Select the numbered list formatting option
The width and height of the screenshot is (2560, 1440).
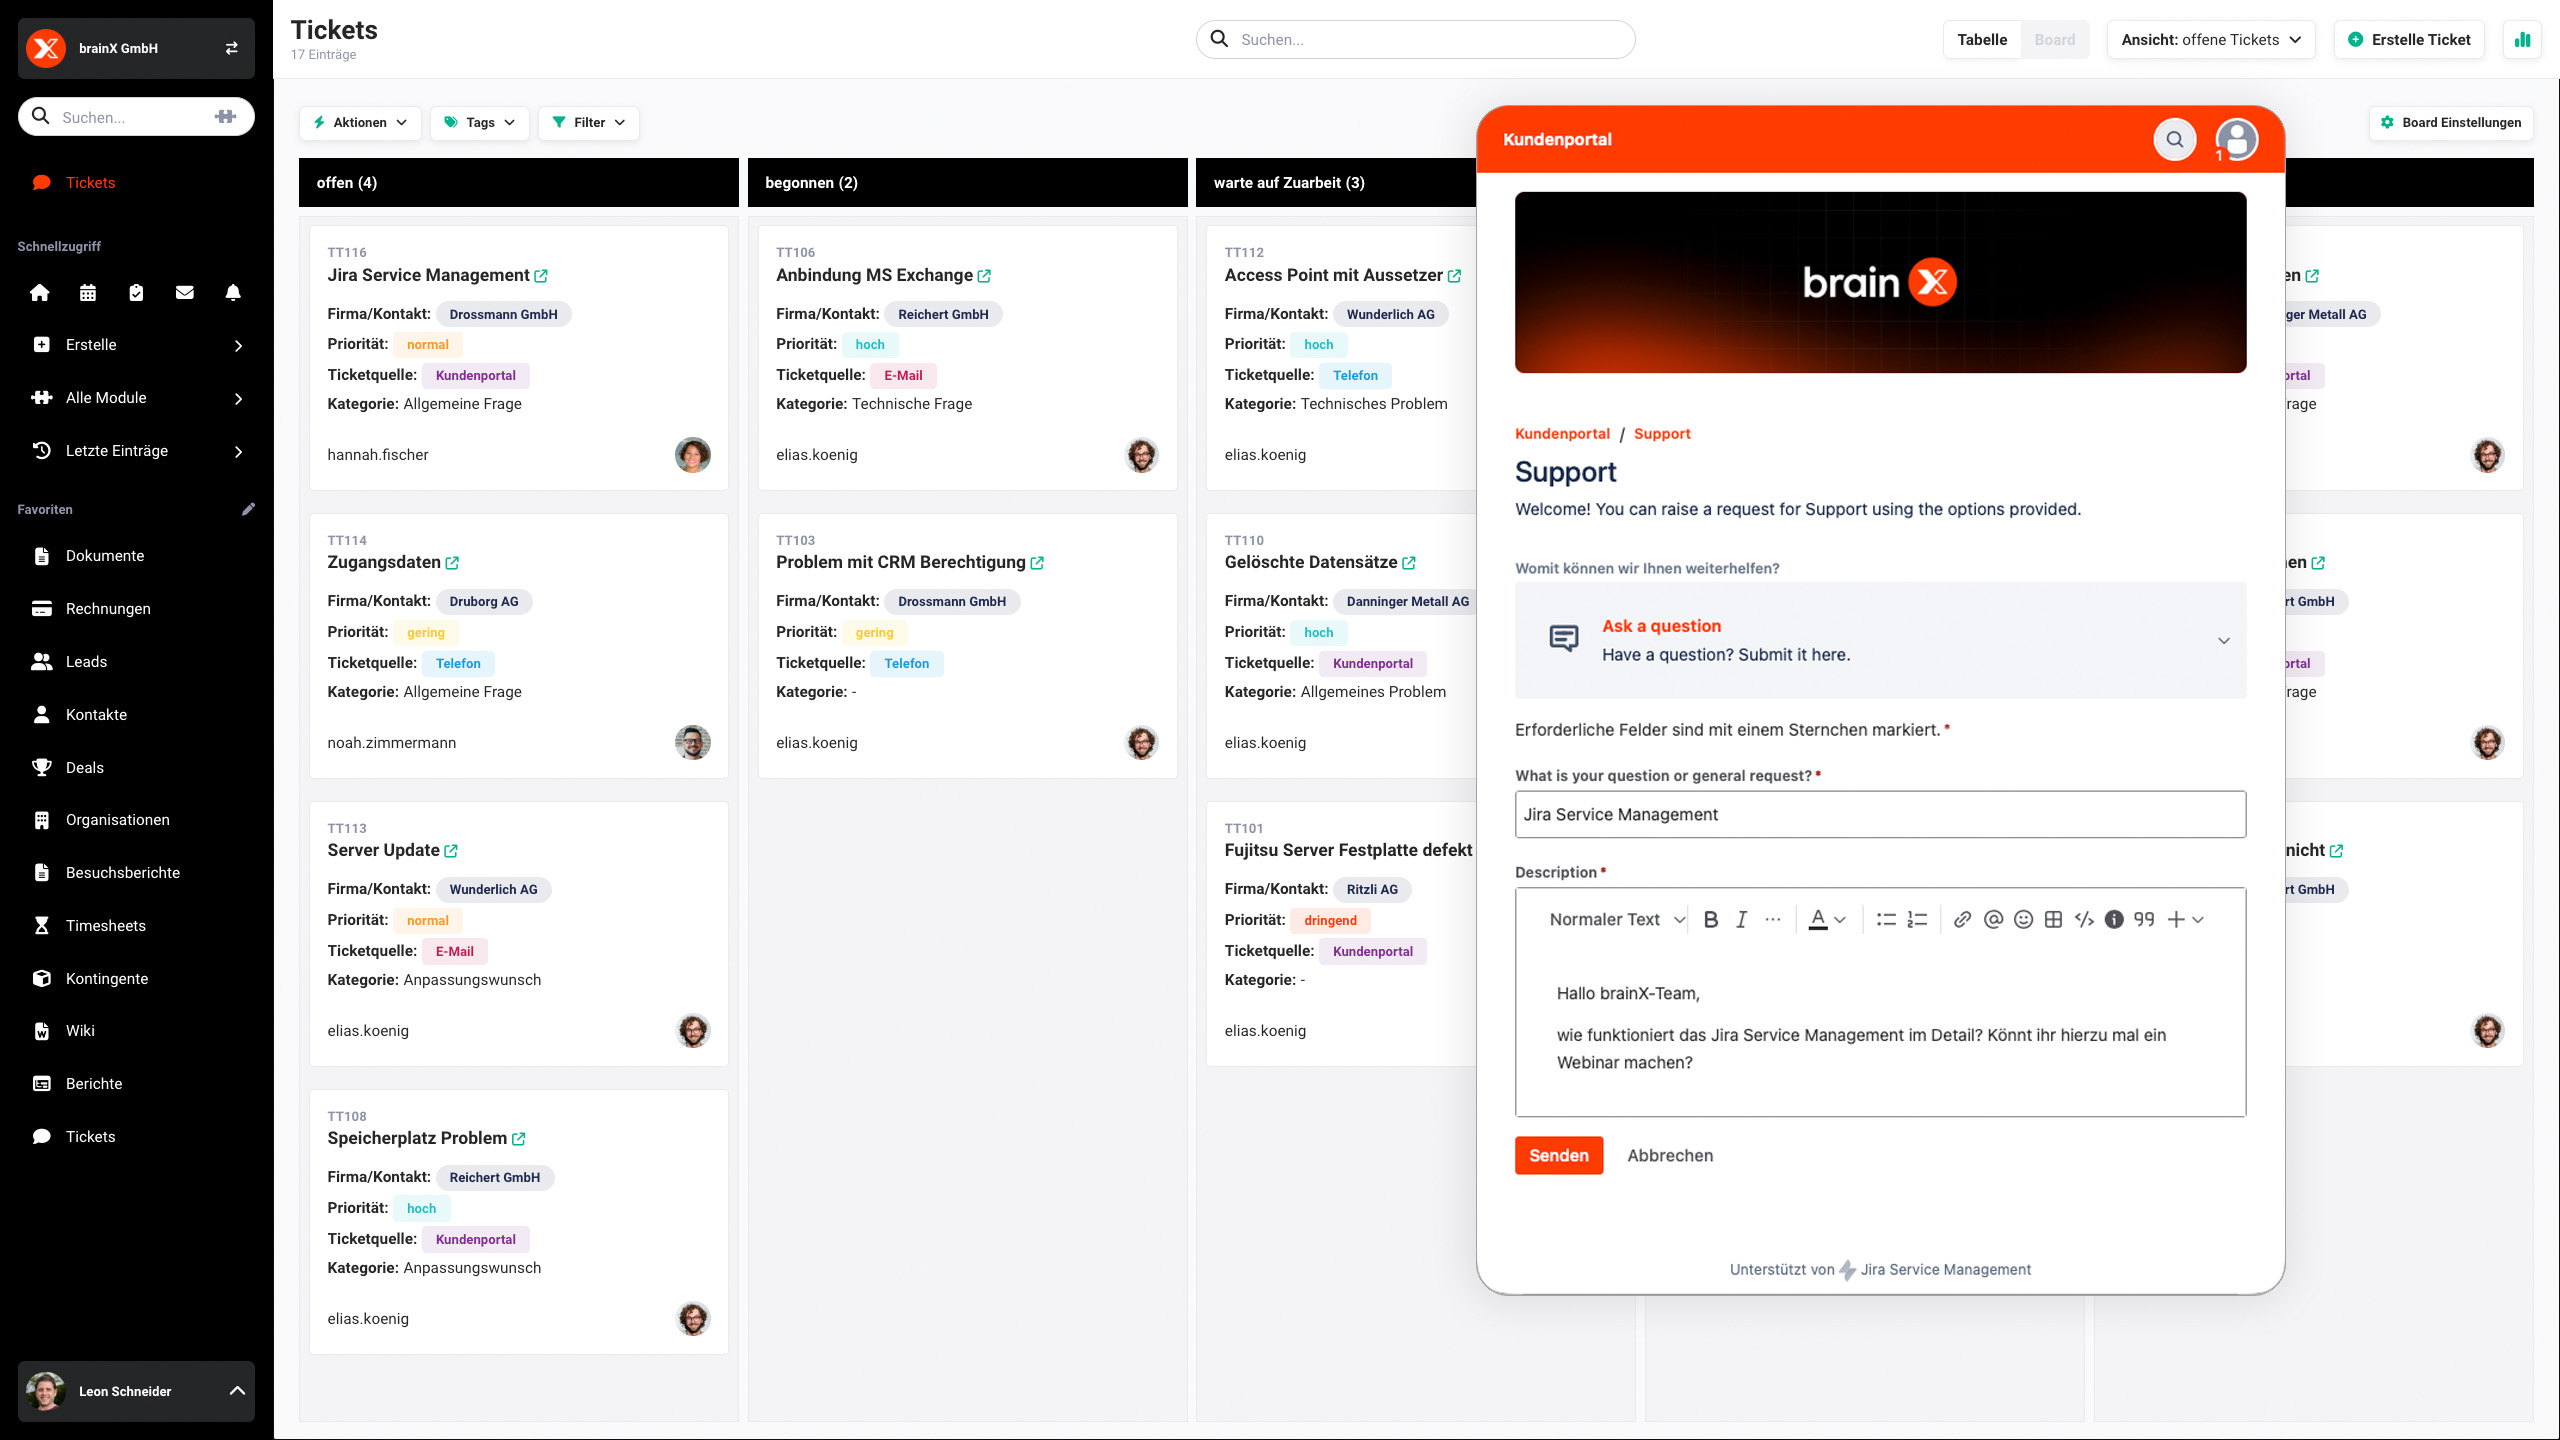pos(1917,919)
